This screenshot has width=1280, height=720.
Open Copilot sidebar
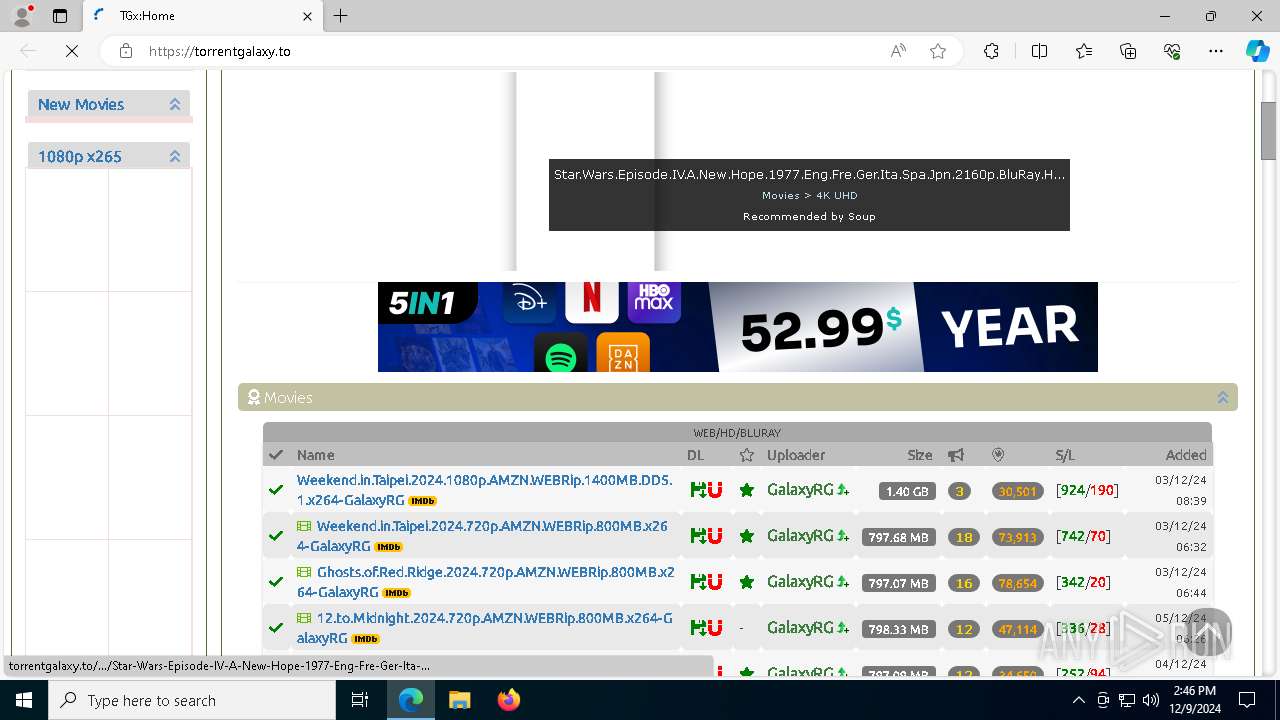(x=1258, y=51)
